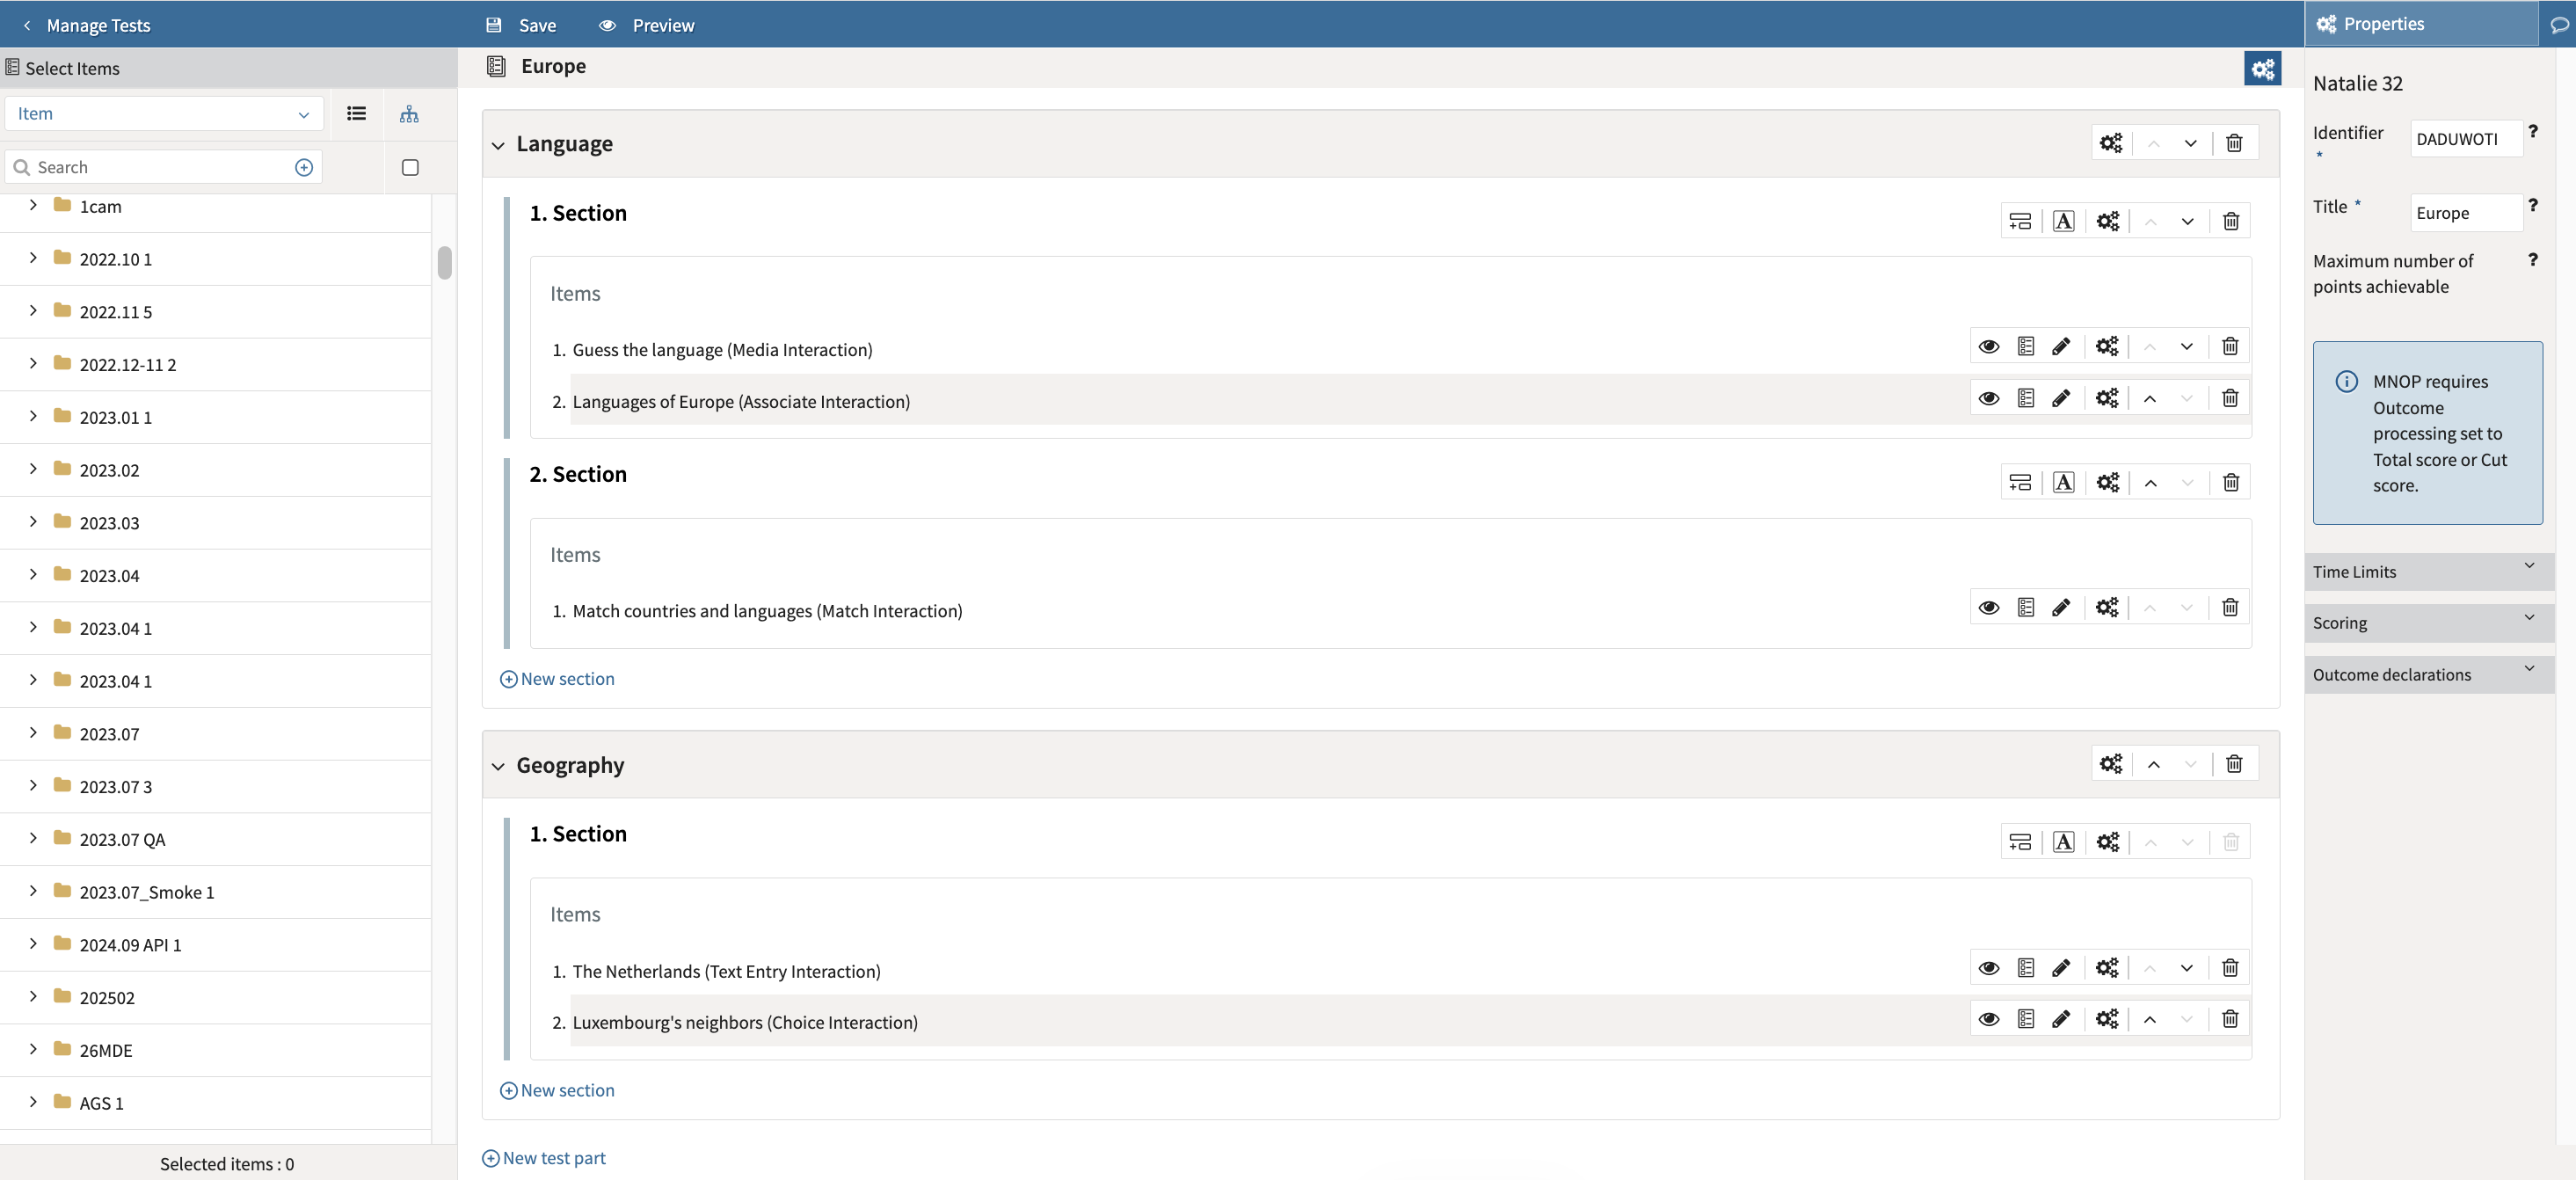Open properties of Language 1. Section
The image size is (2576, 1180).
pos(2107,221)
